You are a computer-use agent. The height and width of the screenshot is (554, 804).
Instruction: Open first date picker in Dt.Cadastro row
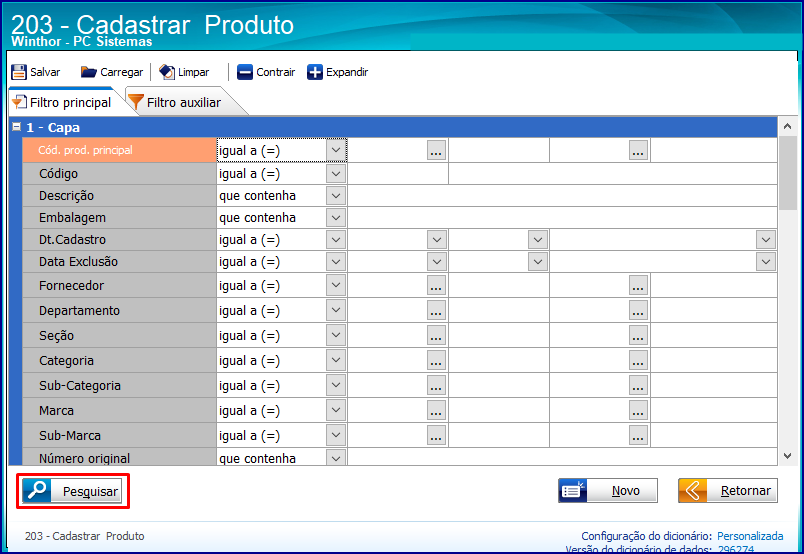[437, 240]
